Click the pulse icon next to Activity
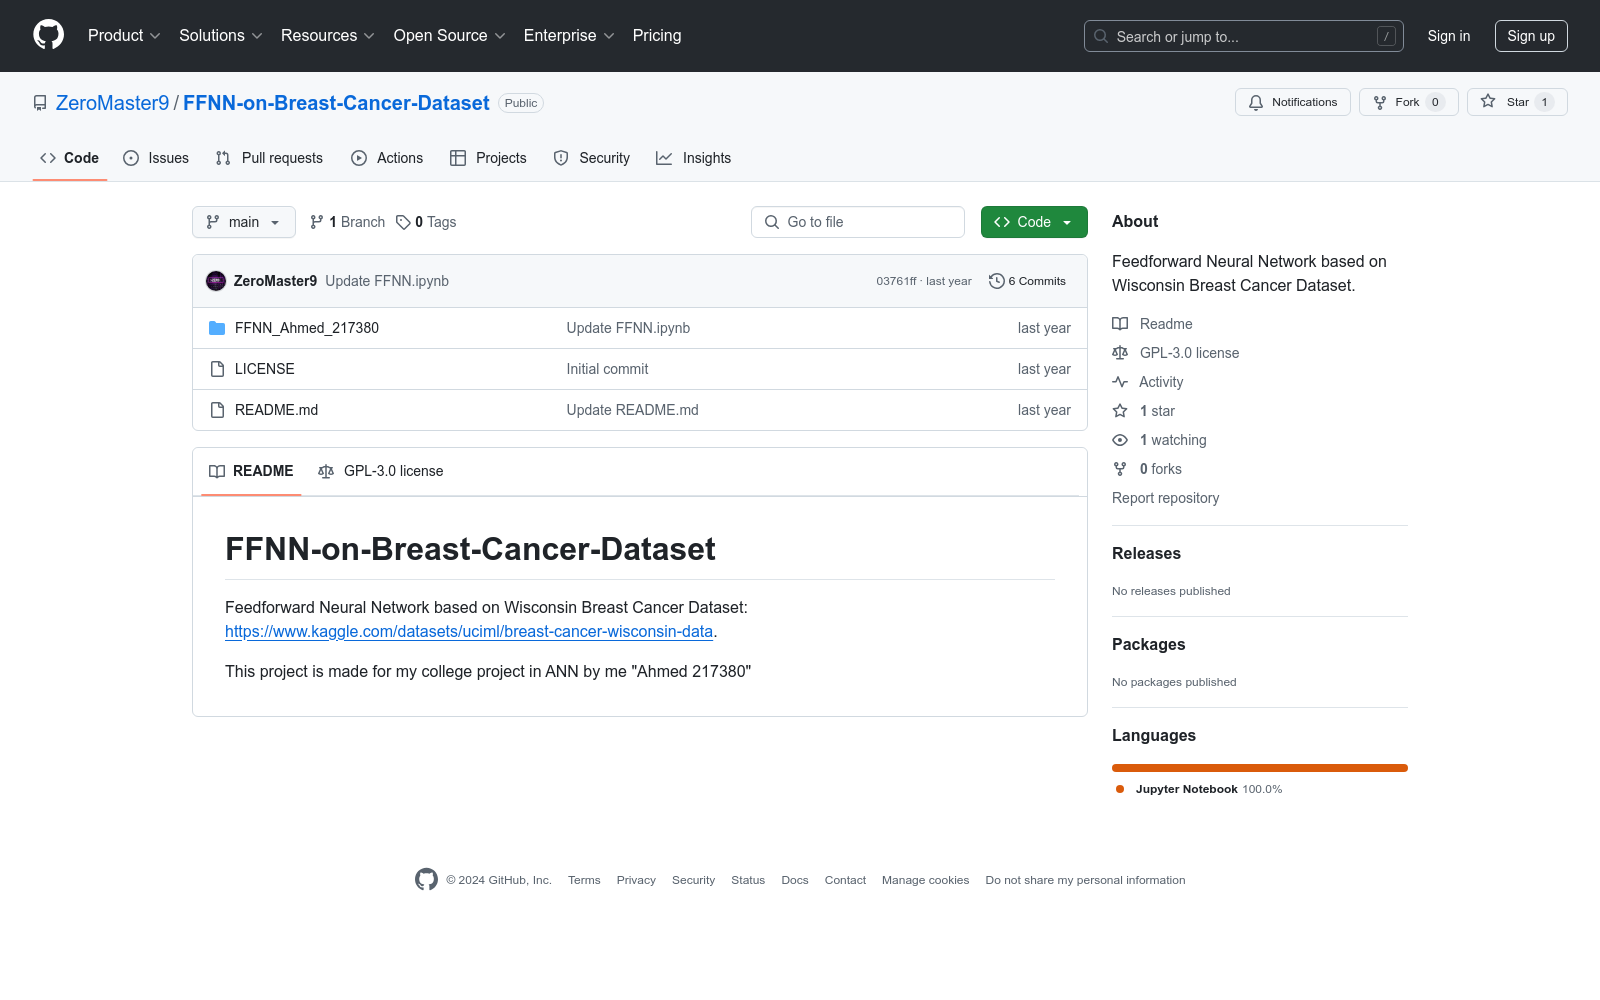 (1120, 382)
